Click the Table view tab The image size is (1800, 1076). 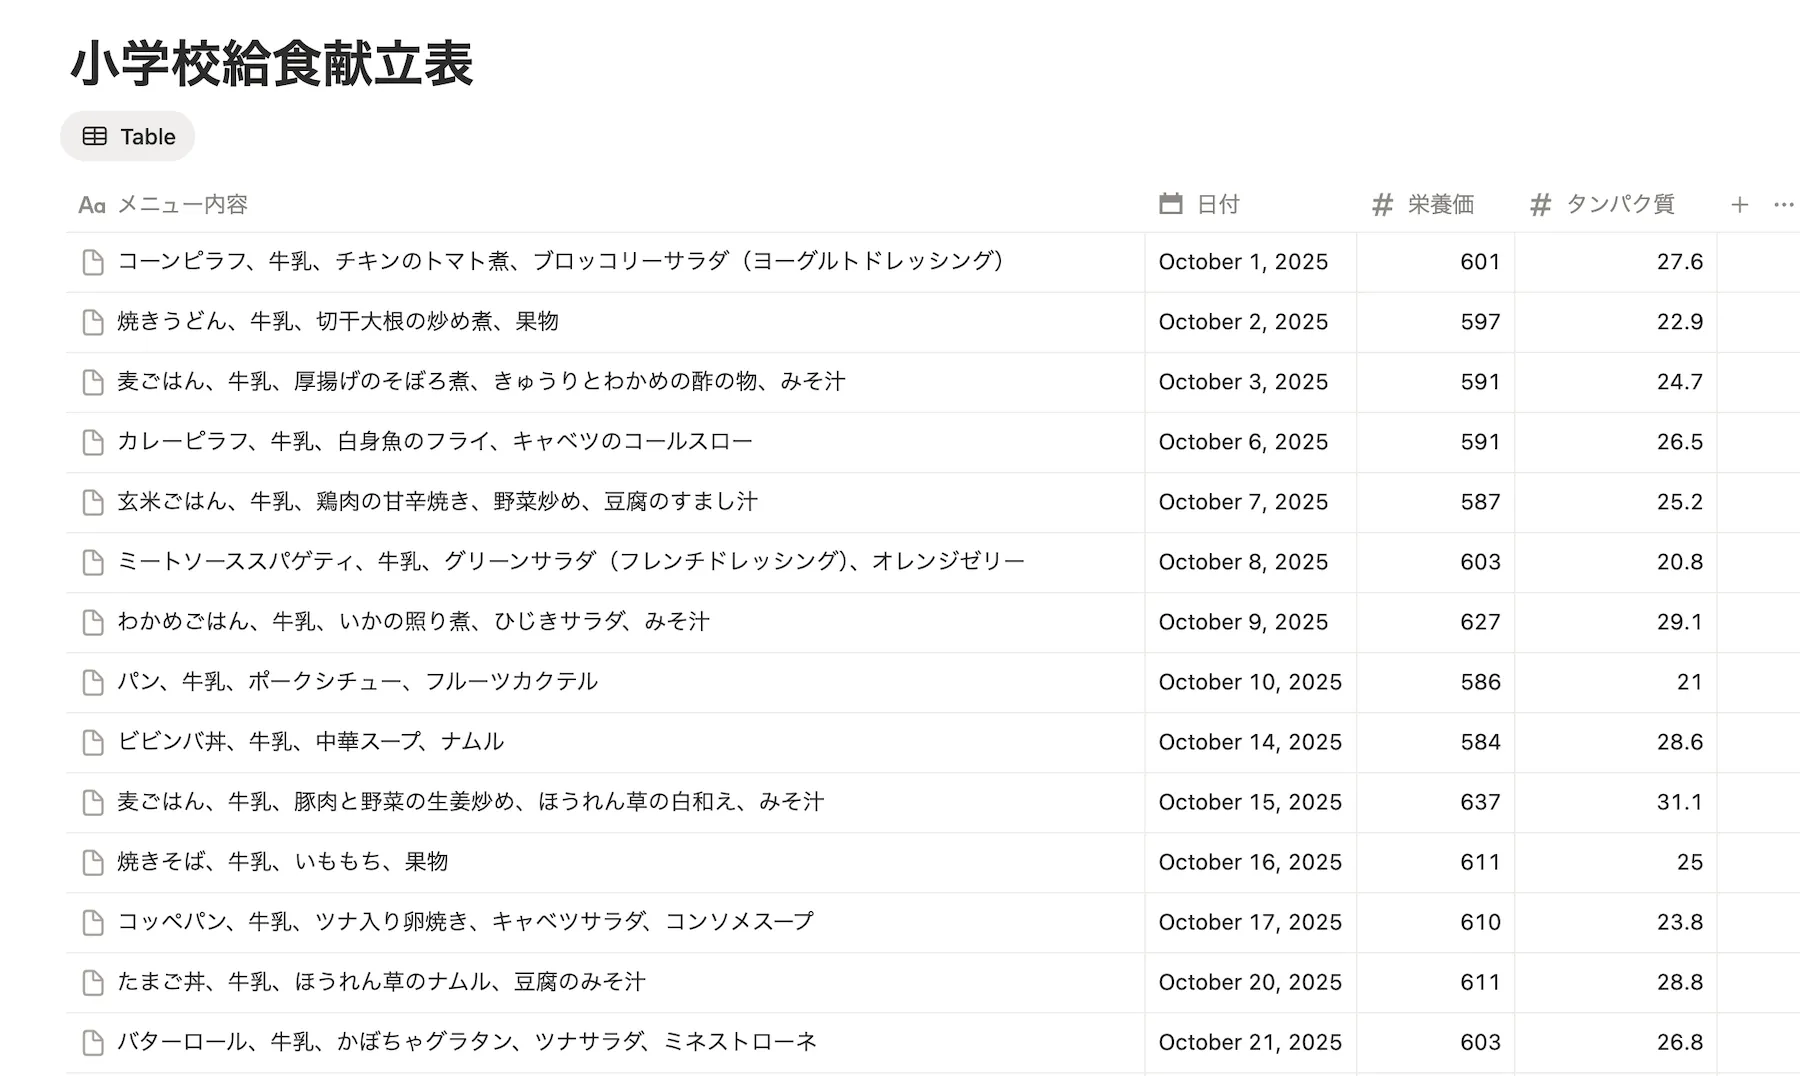[x=128, y=137]
